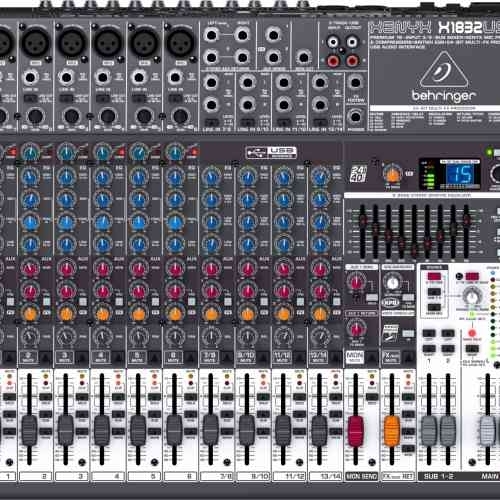Image resolution: width=500 pixels, height=500 pixels.
Task: Click the left red RCA jack
Action: pyautogui.click(x=333, y=61)
